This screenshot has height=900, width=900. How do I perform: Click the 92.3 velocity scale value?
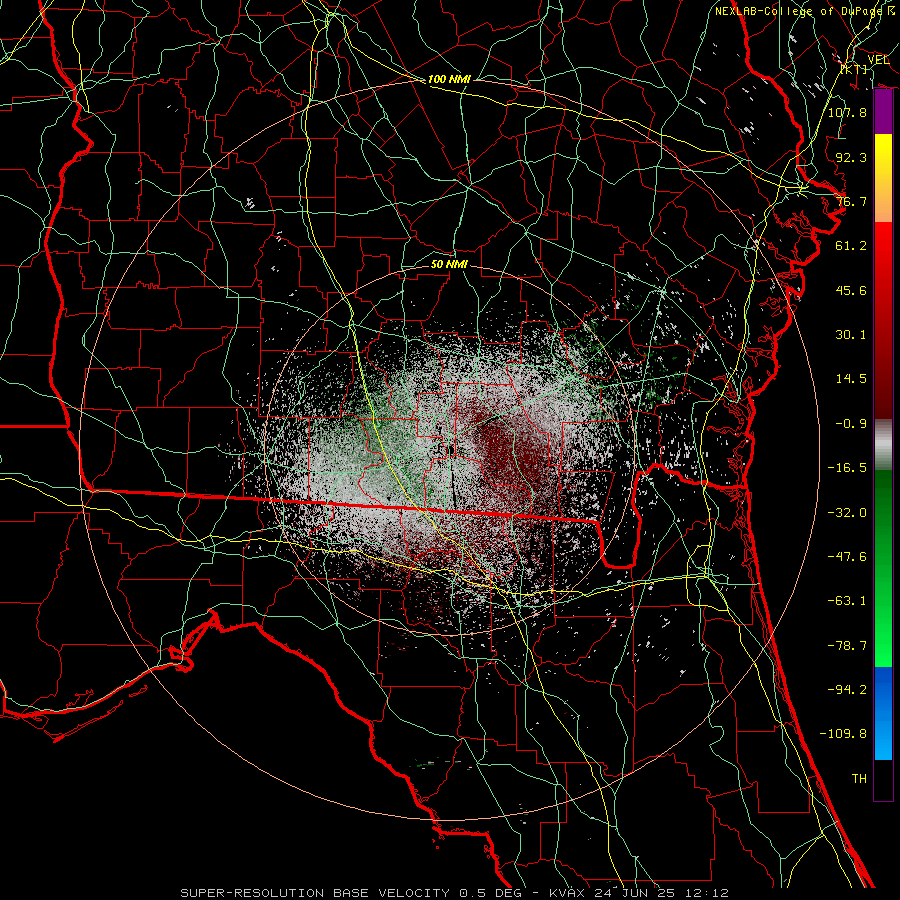851,157
